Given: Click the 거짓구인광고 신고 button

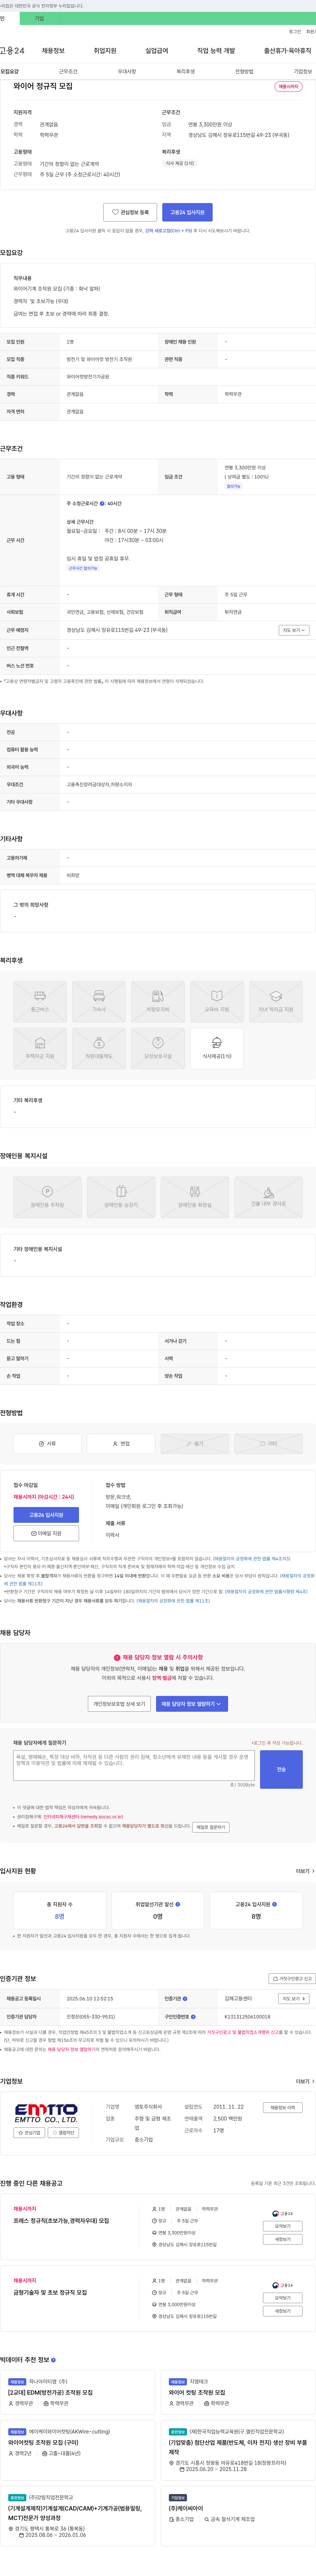Looking at the screenshot, I should coord(292,1978).
